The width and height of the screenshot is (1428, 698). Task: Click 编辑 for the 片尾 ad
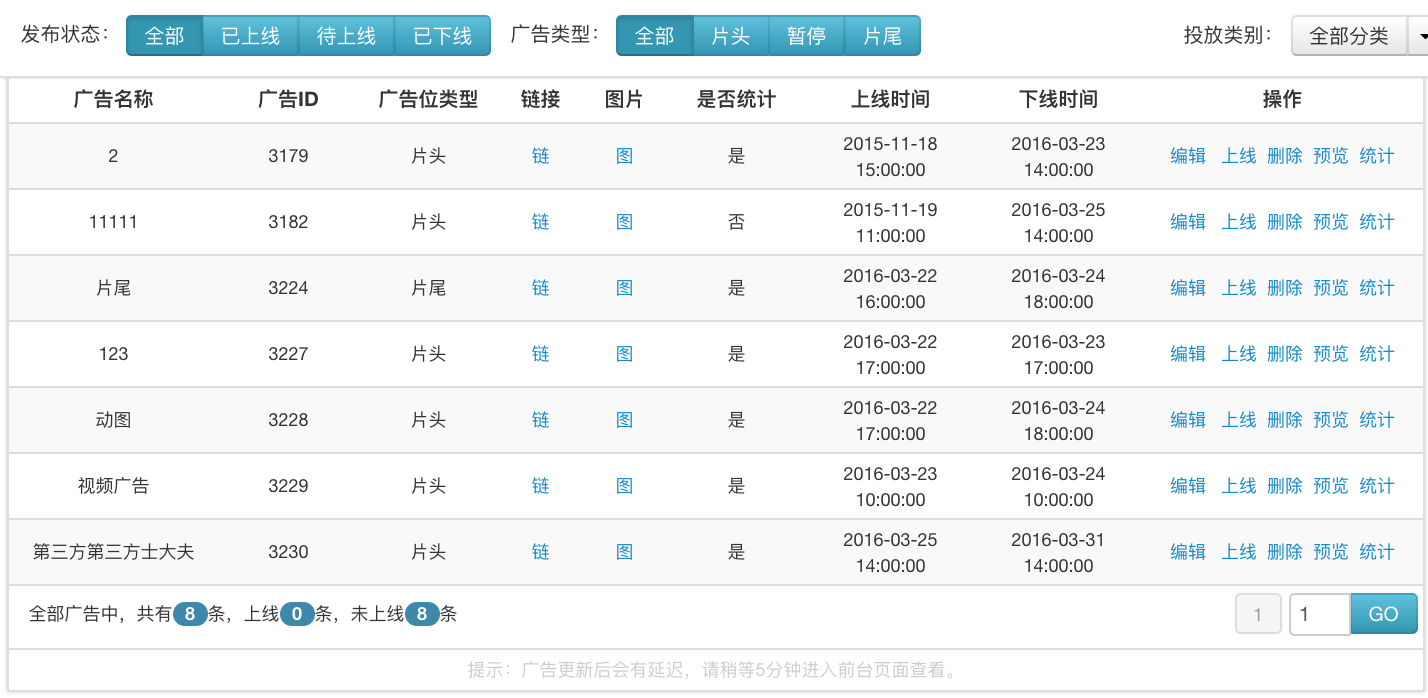point(1188,288)
